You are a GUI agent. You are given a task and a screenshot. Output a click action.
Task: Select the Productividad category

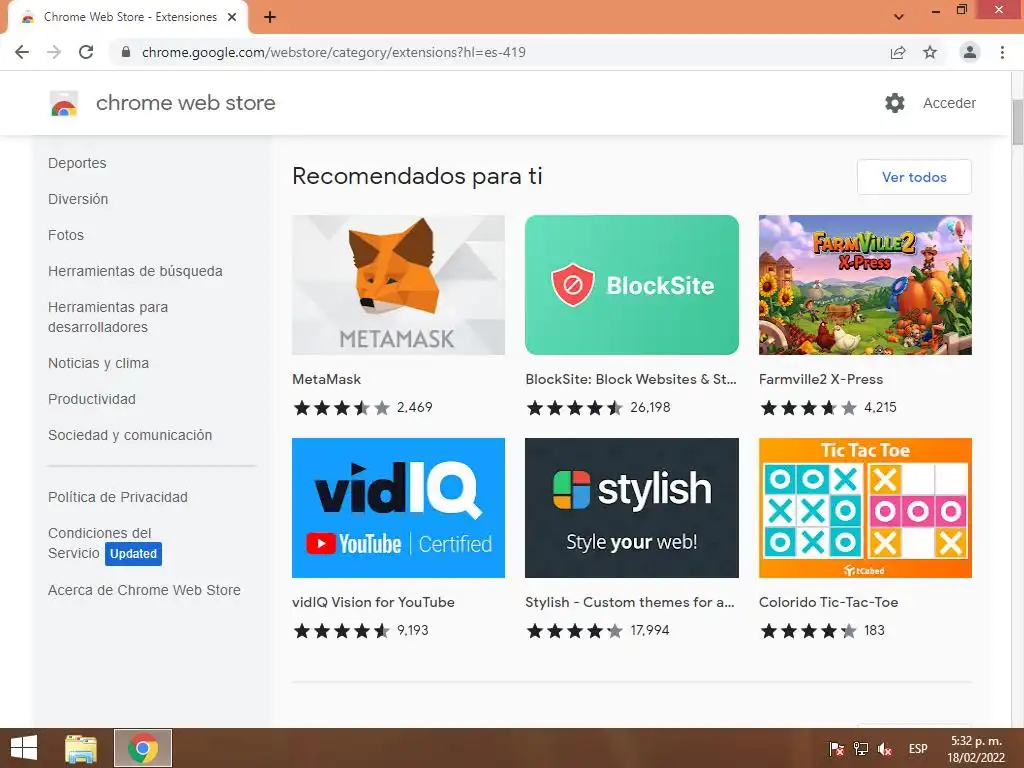click(92, 399)
